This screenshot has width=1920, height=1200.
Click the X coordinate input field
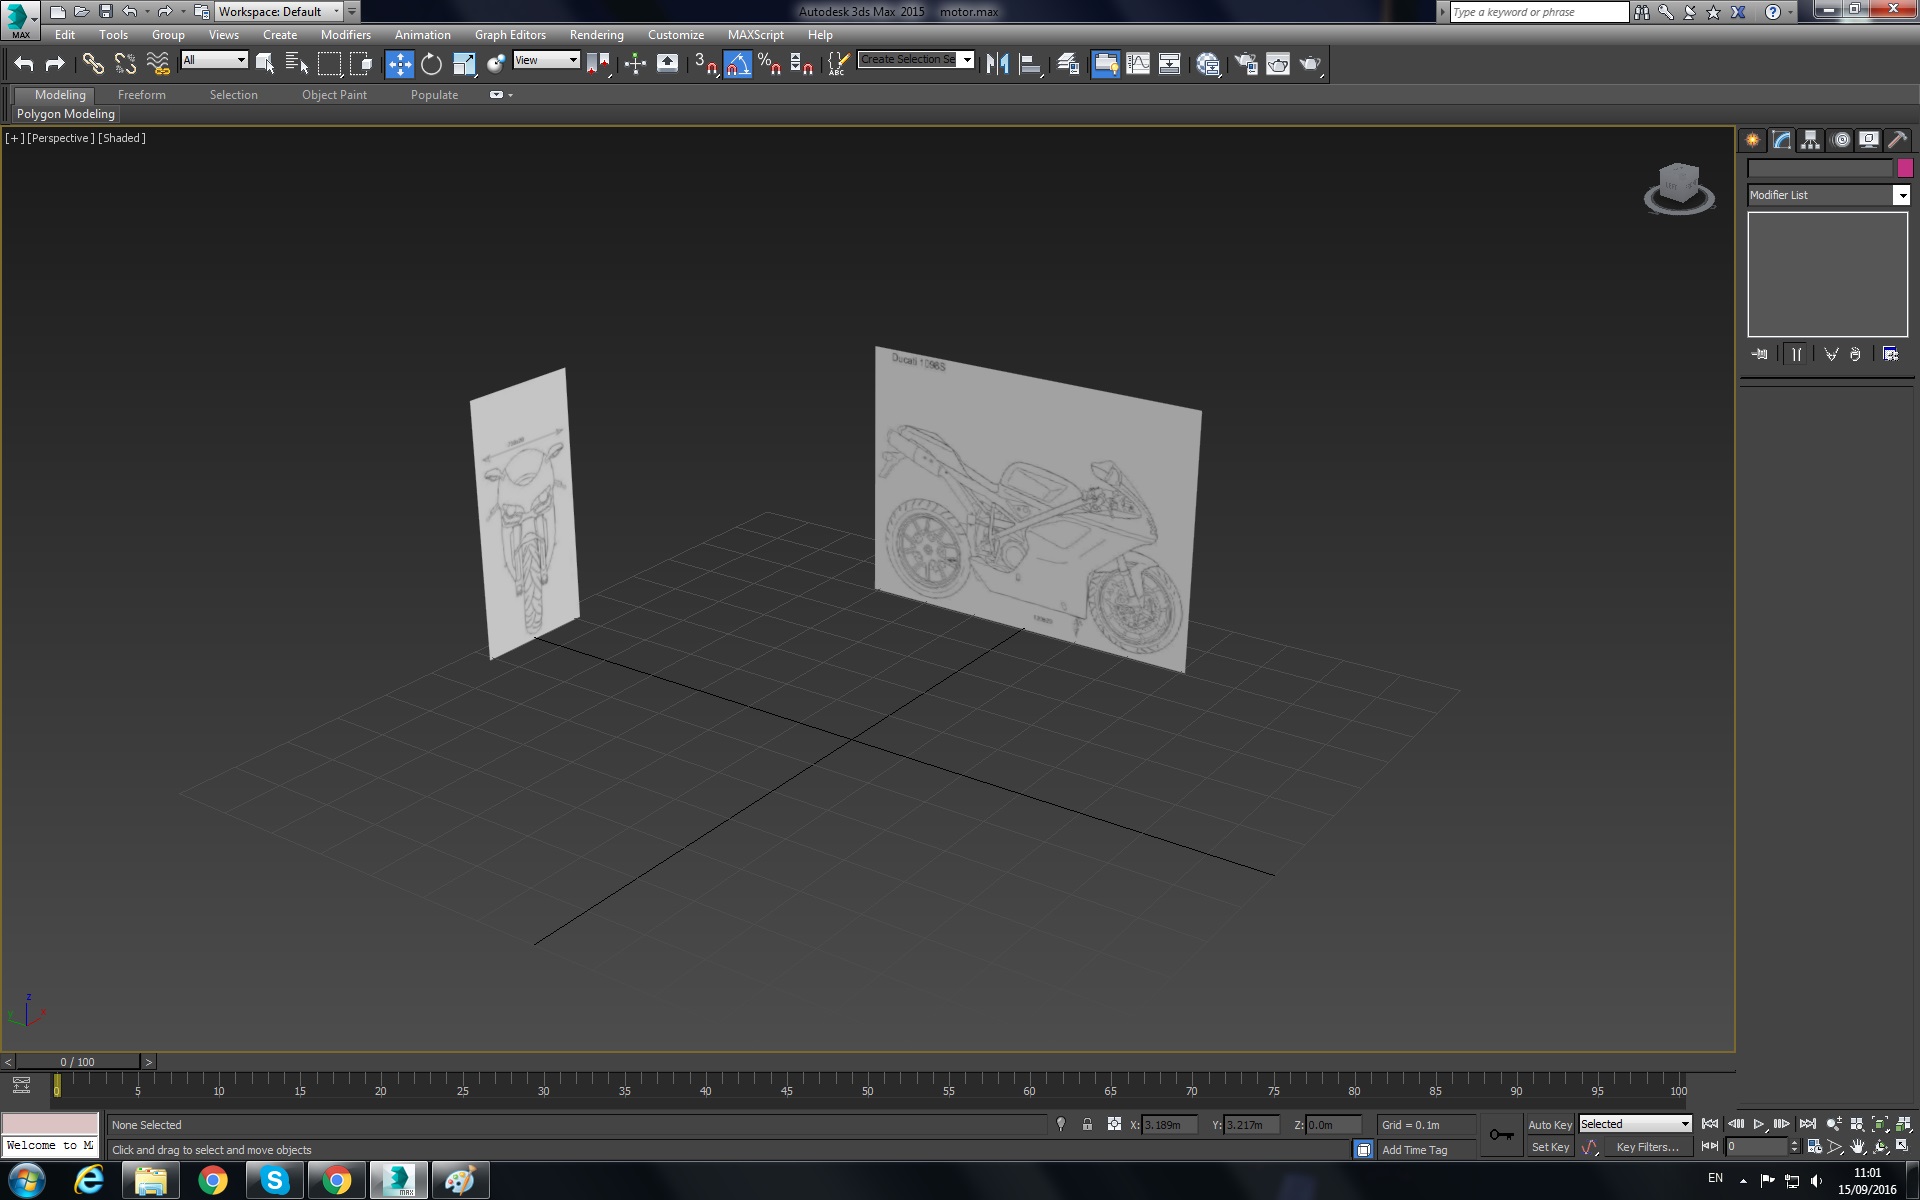1169,1125
